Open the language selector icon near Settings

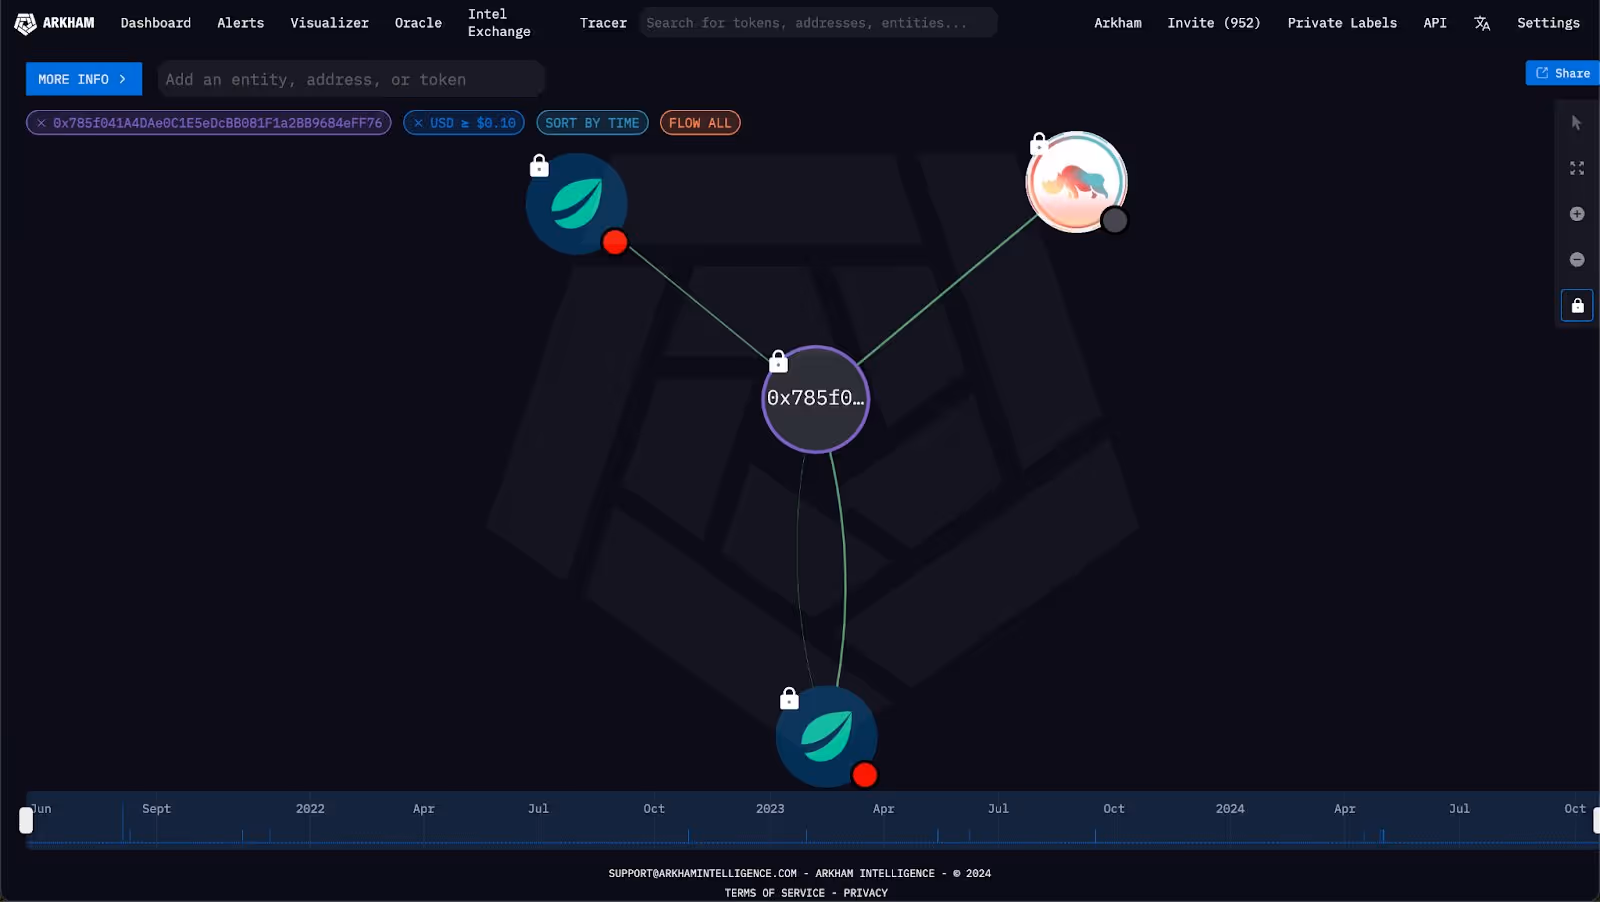click(x=1482, y=22)
